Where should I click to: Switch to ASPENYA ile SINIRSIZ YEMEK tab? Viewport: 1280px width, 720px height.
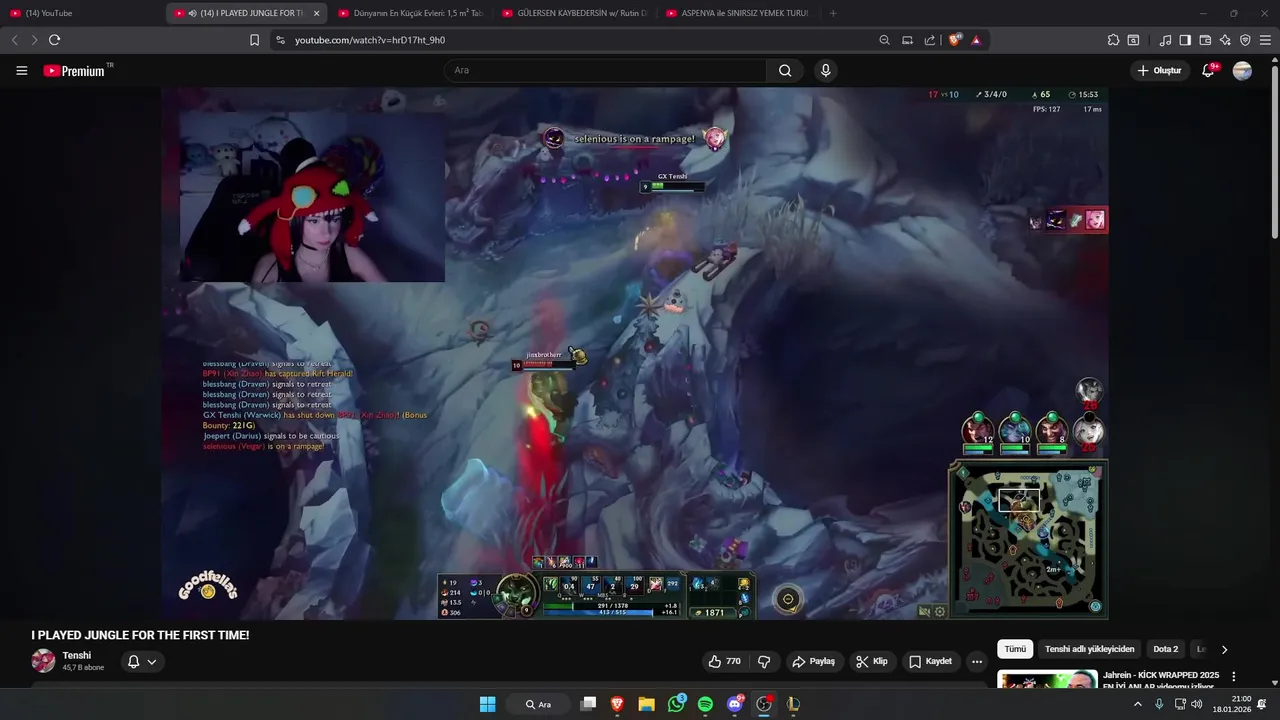[739, 13]
